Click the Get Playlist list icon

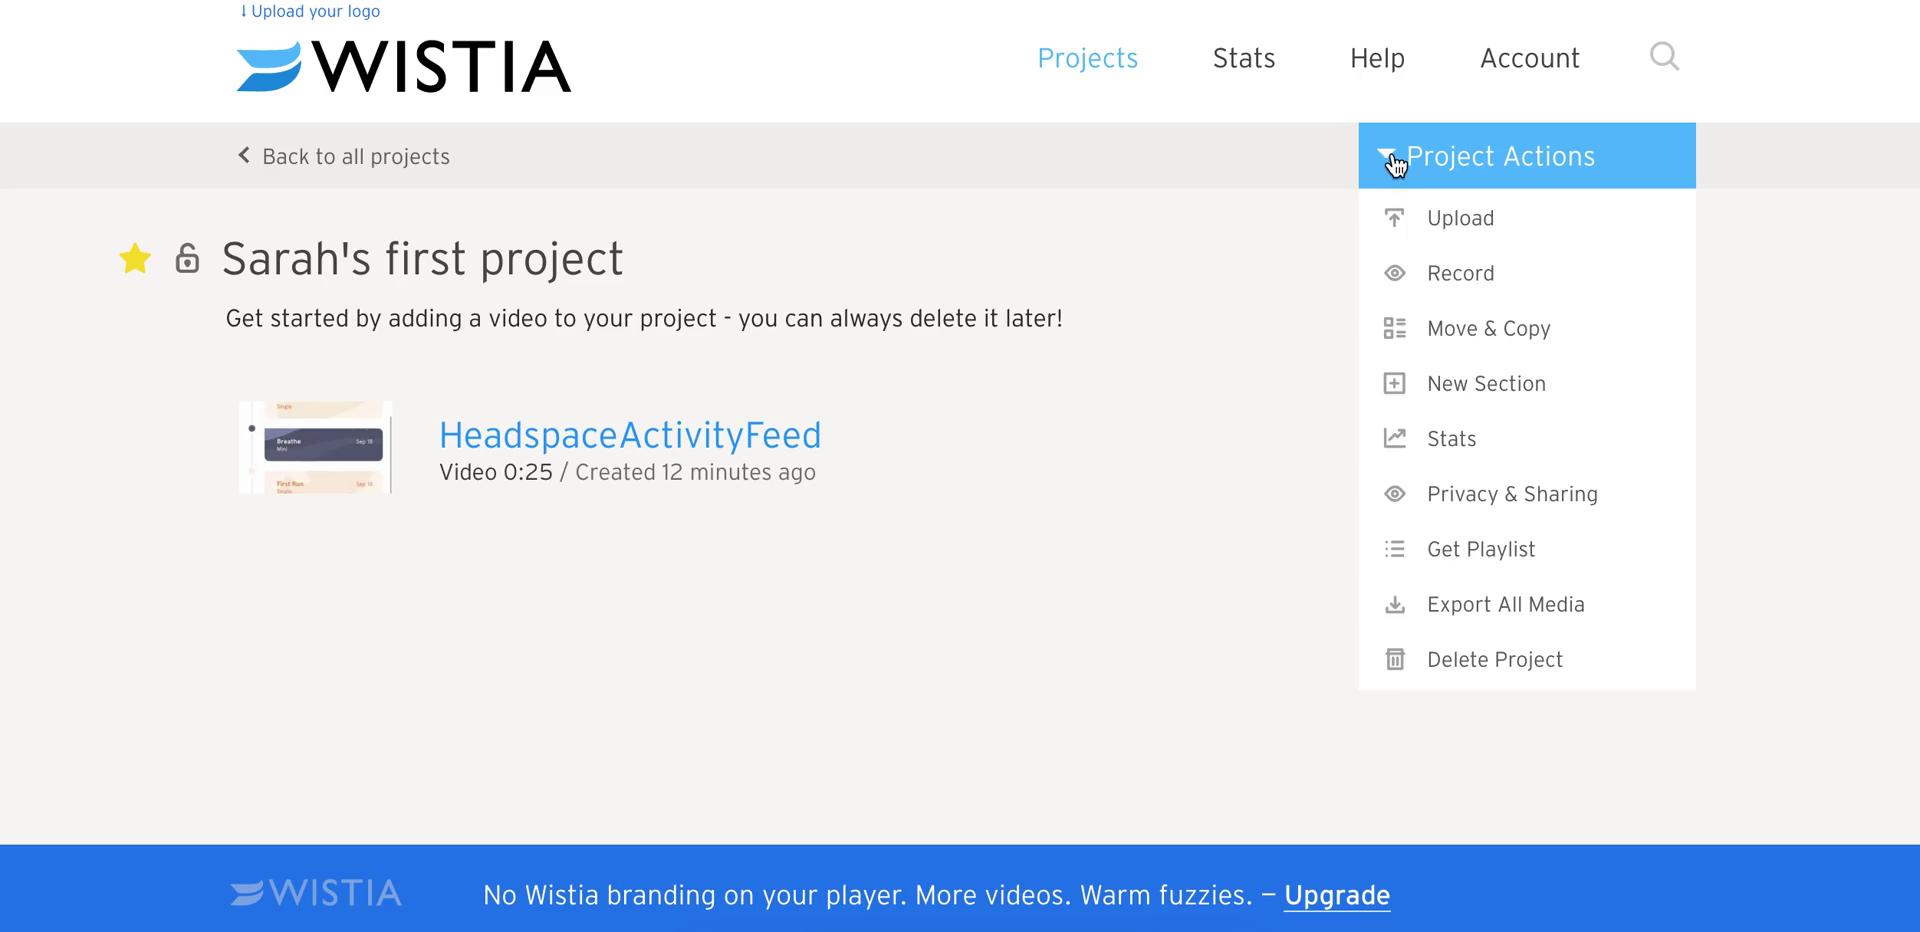coord(1394,549)
